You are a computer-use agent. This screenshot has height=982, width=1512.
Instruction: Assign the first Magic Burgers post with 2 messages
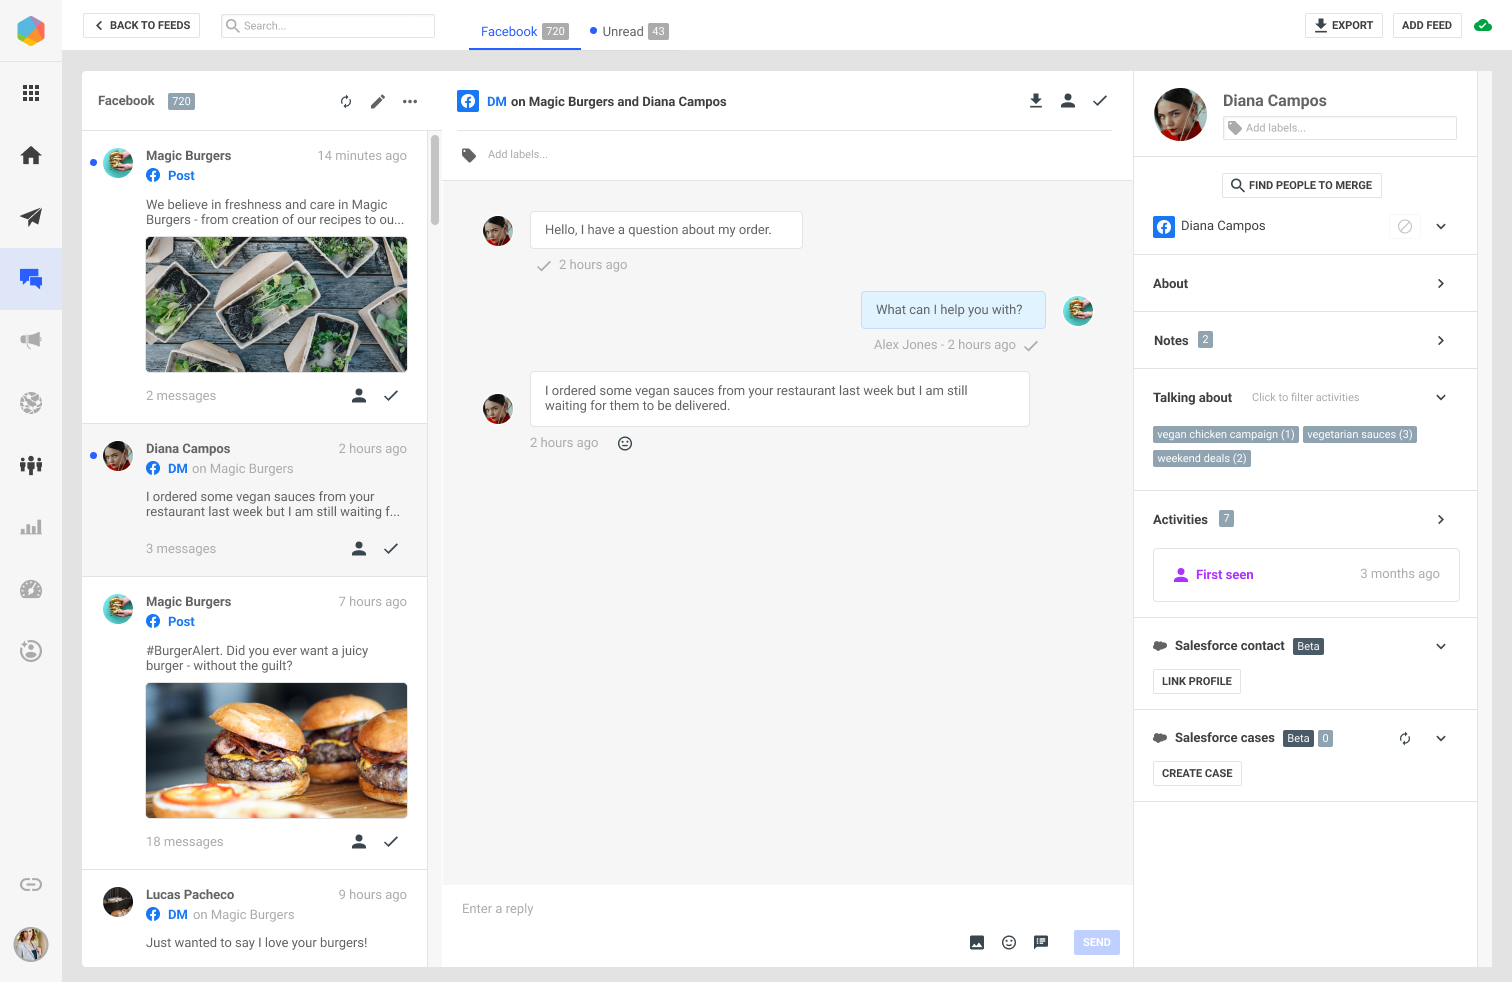359,396
